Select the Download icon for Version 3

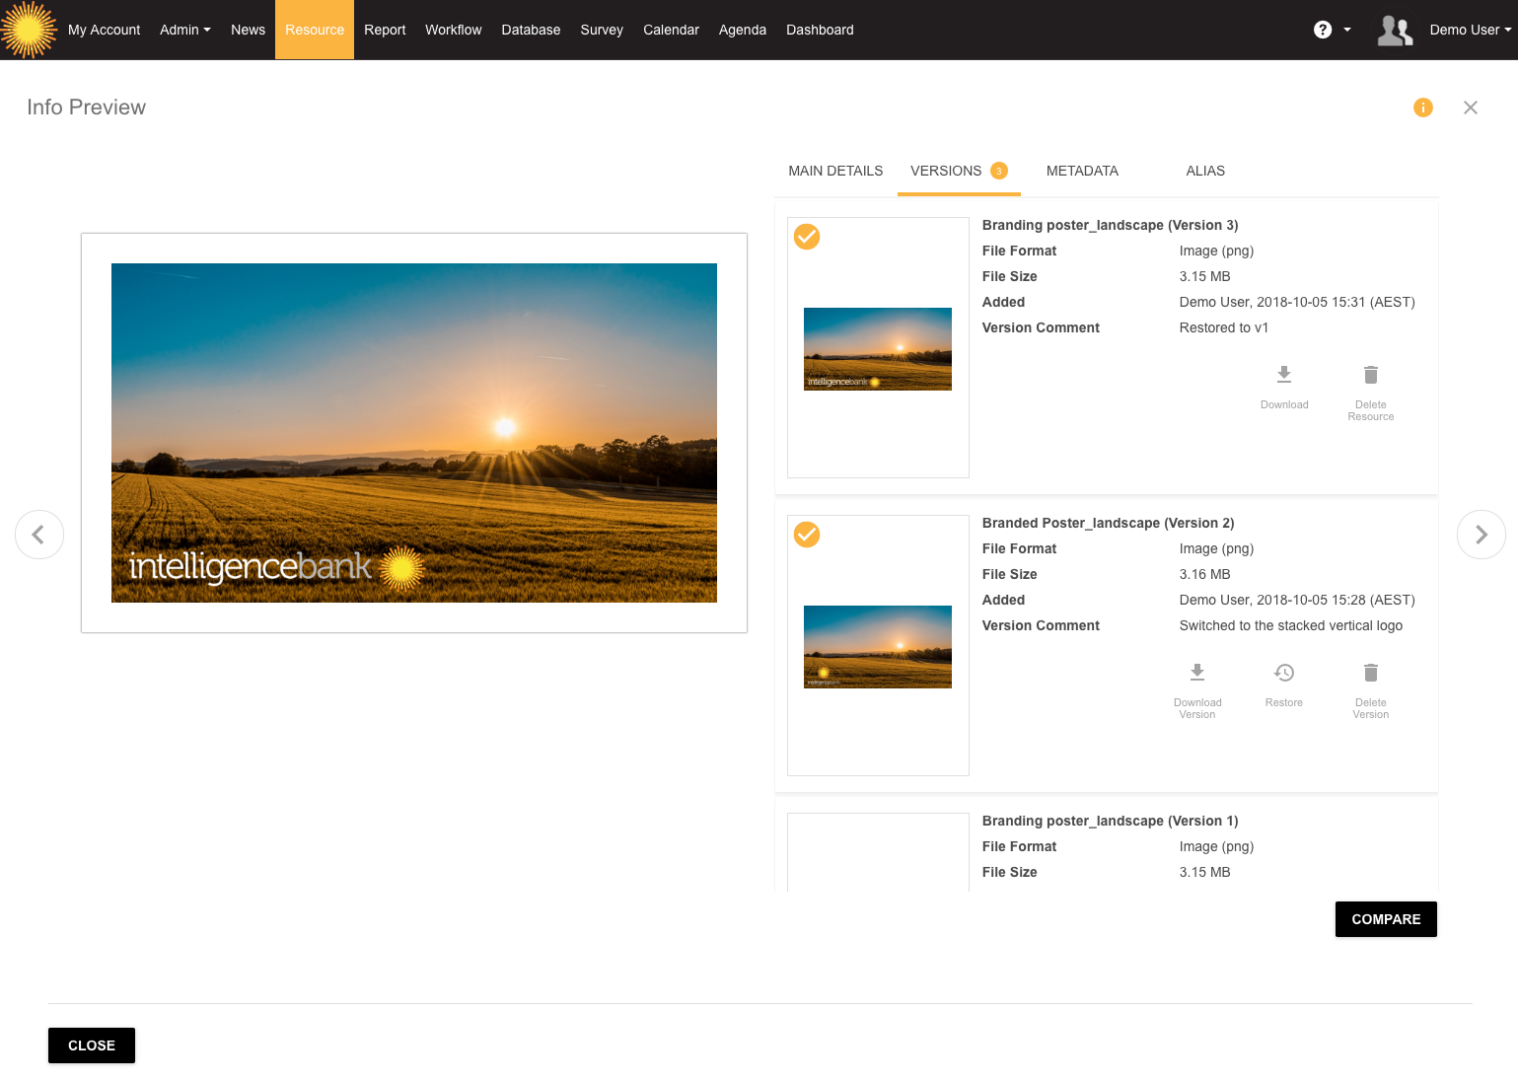pyautogui.click(x=1284, y=375)
